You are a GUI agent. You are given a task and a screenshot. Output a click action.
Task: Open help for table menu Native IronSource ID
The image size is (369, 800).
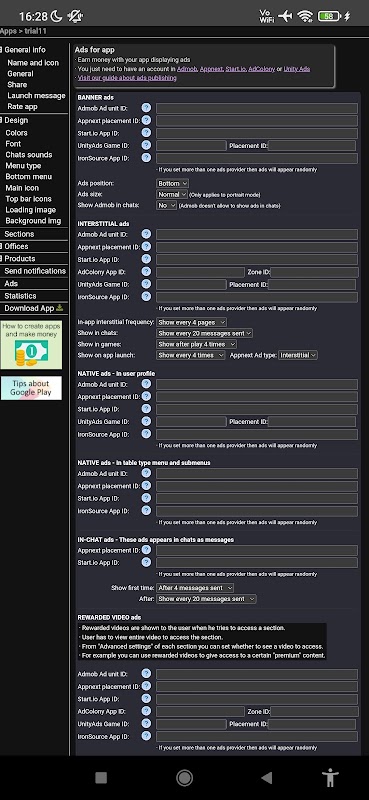tap(146, 510)
